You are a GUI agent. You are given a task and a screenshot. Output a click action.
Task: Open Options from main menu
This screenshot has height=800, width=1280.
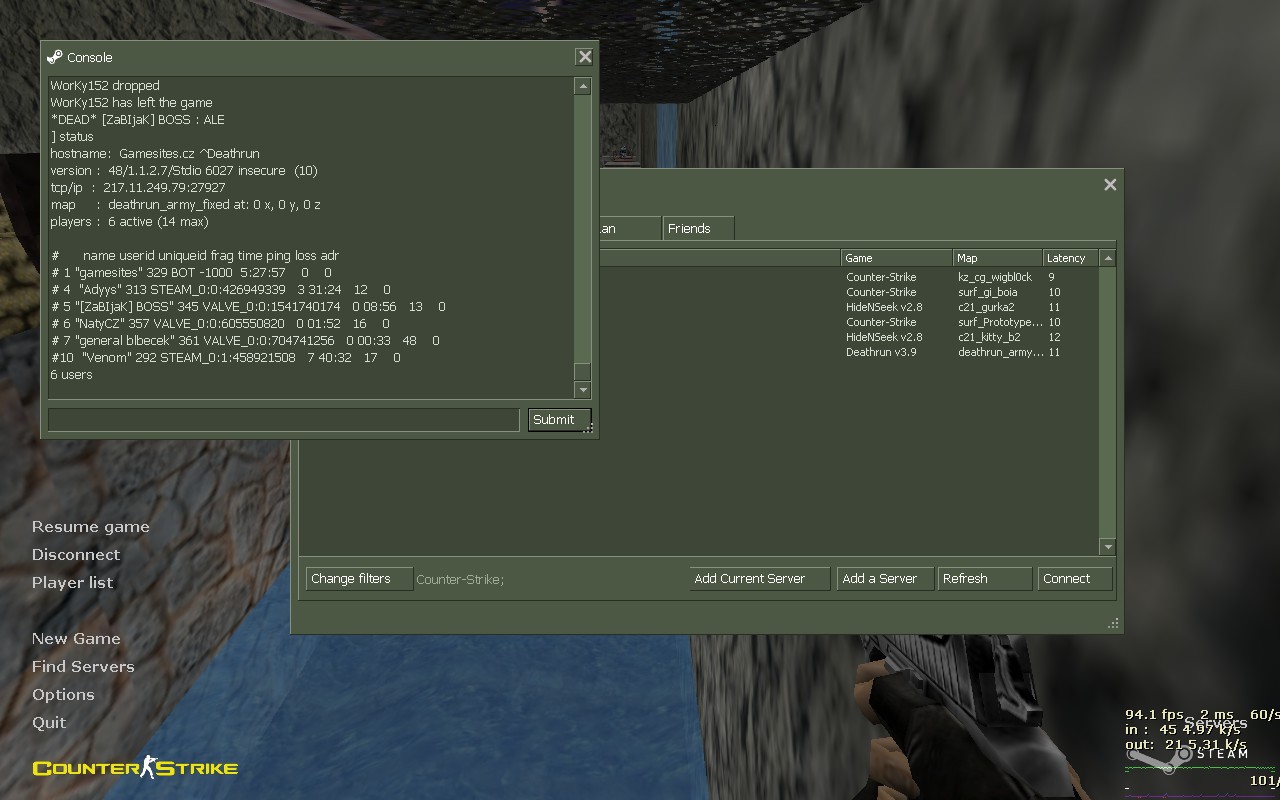tap(63, 695)
